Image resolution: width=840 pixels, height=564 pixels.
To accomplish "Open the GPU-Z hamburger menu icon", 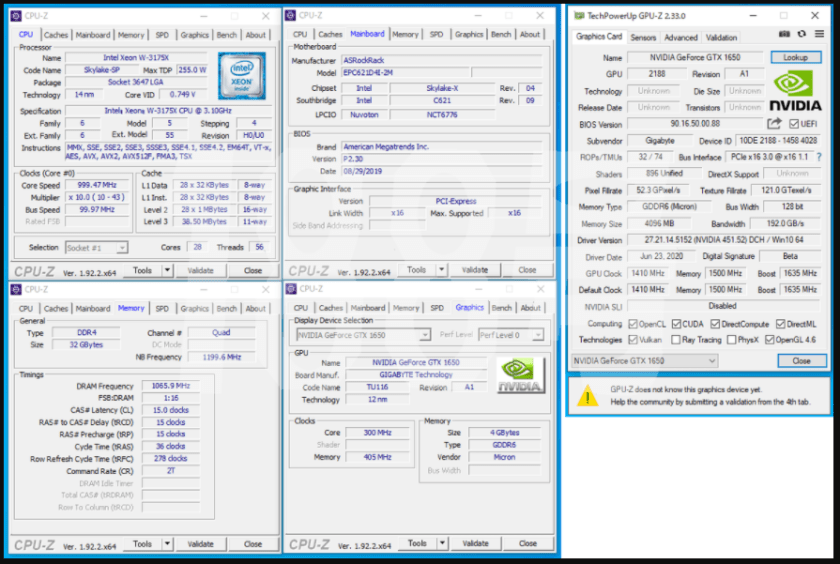I will pyautogui.click(x=819, y=34).
